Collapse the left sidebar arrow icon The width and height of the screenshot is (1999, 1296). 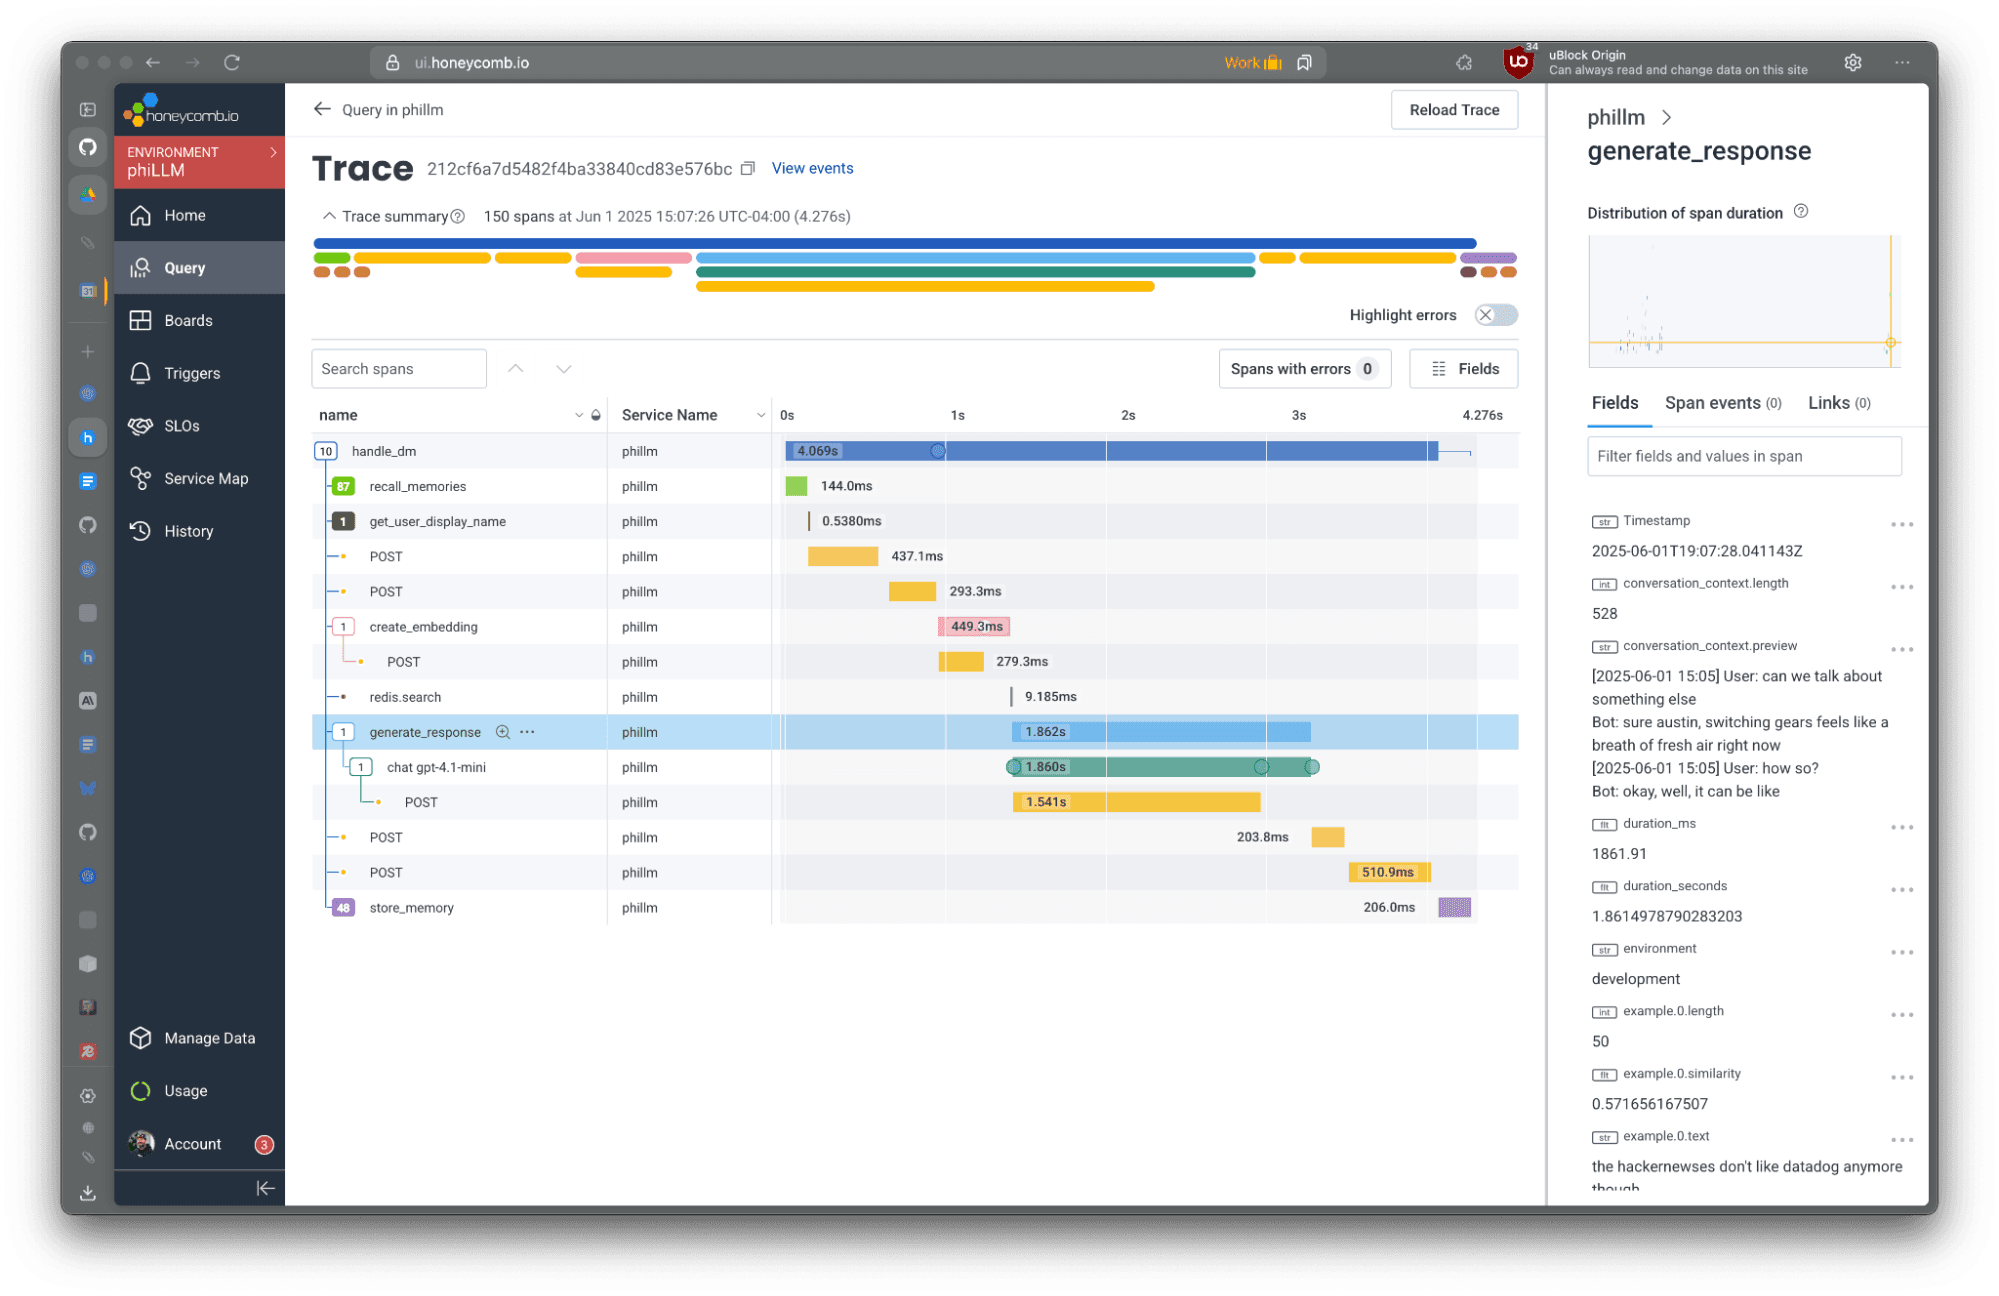(x=264, y=1188)
